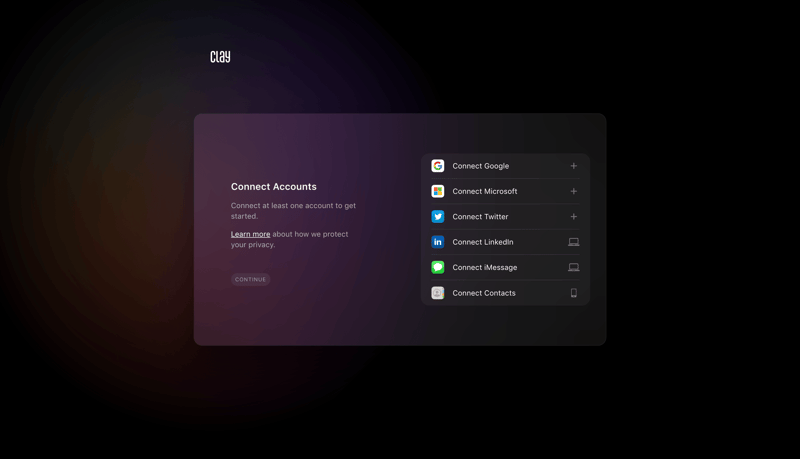Viewport: 800px width, 459px height.
Task: Select Connect Twitter text
Action: [x=480, y=217]
